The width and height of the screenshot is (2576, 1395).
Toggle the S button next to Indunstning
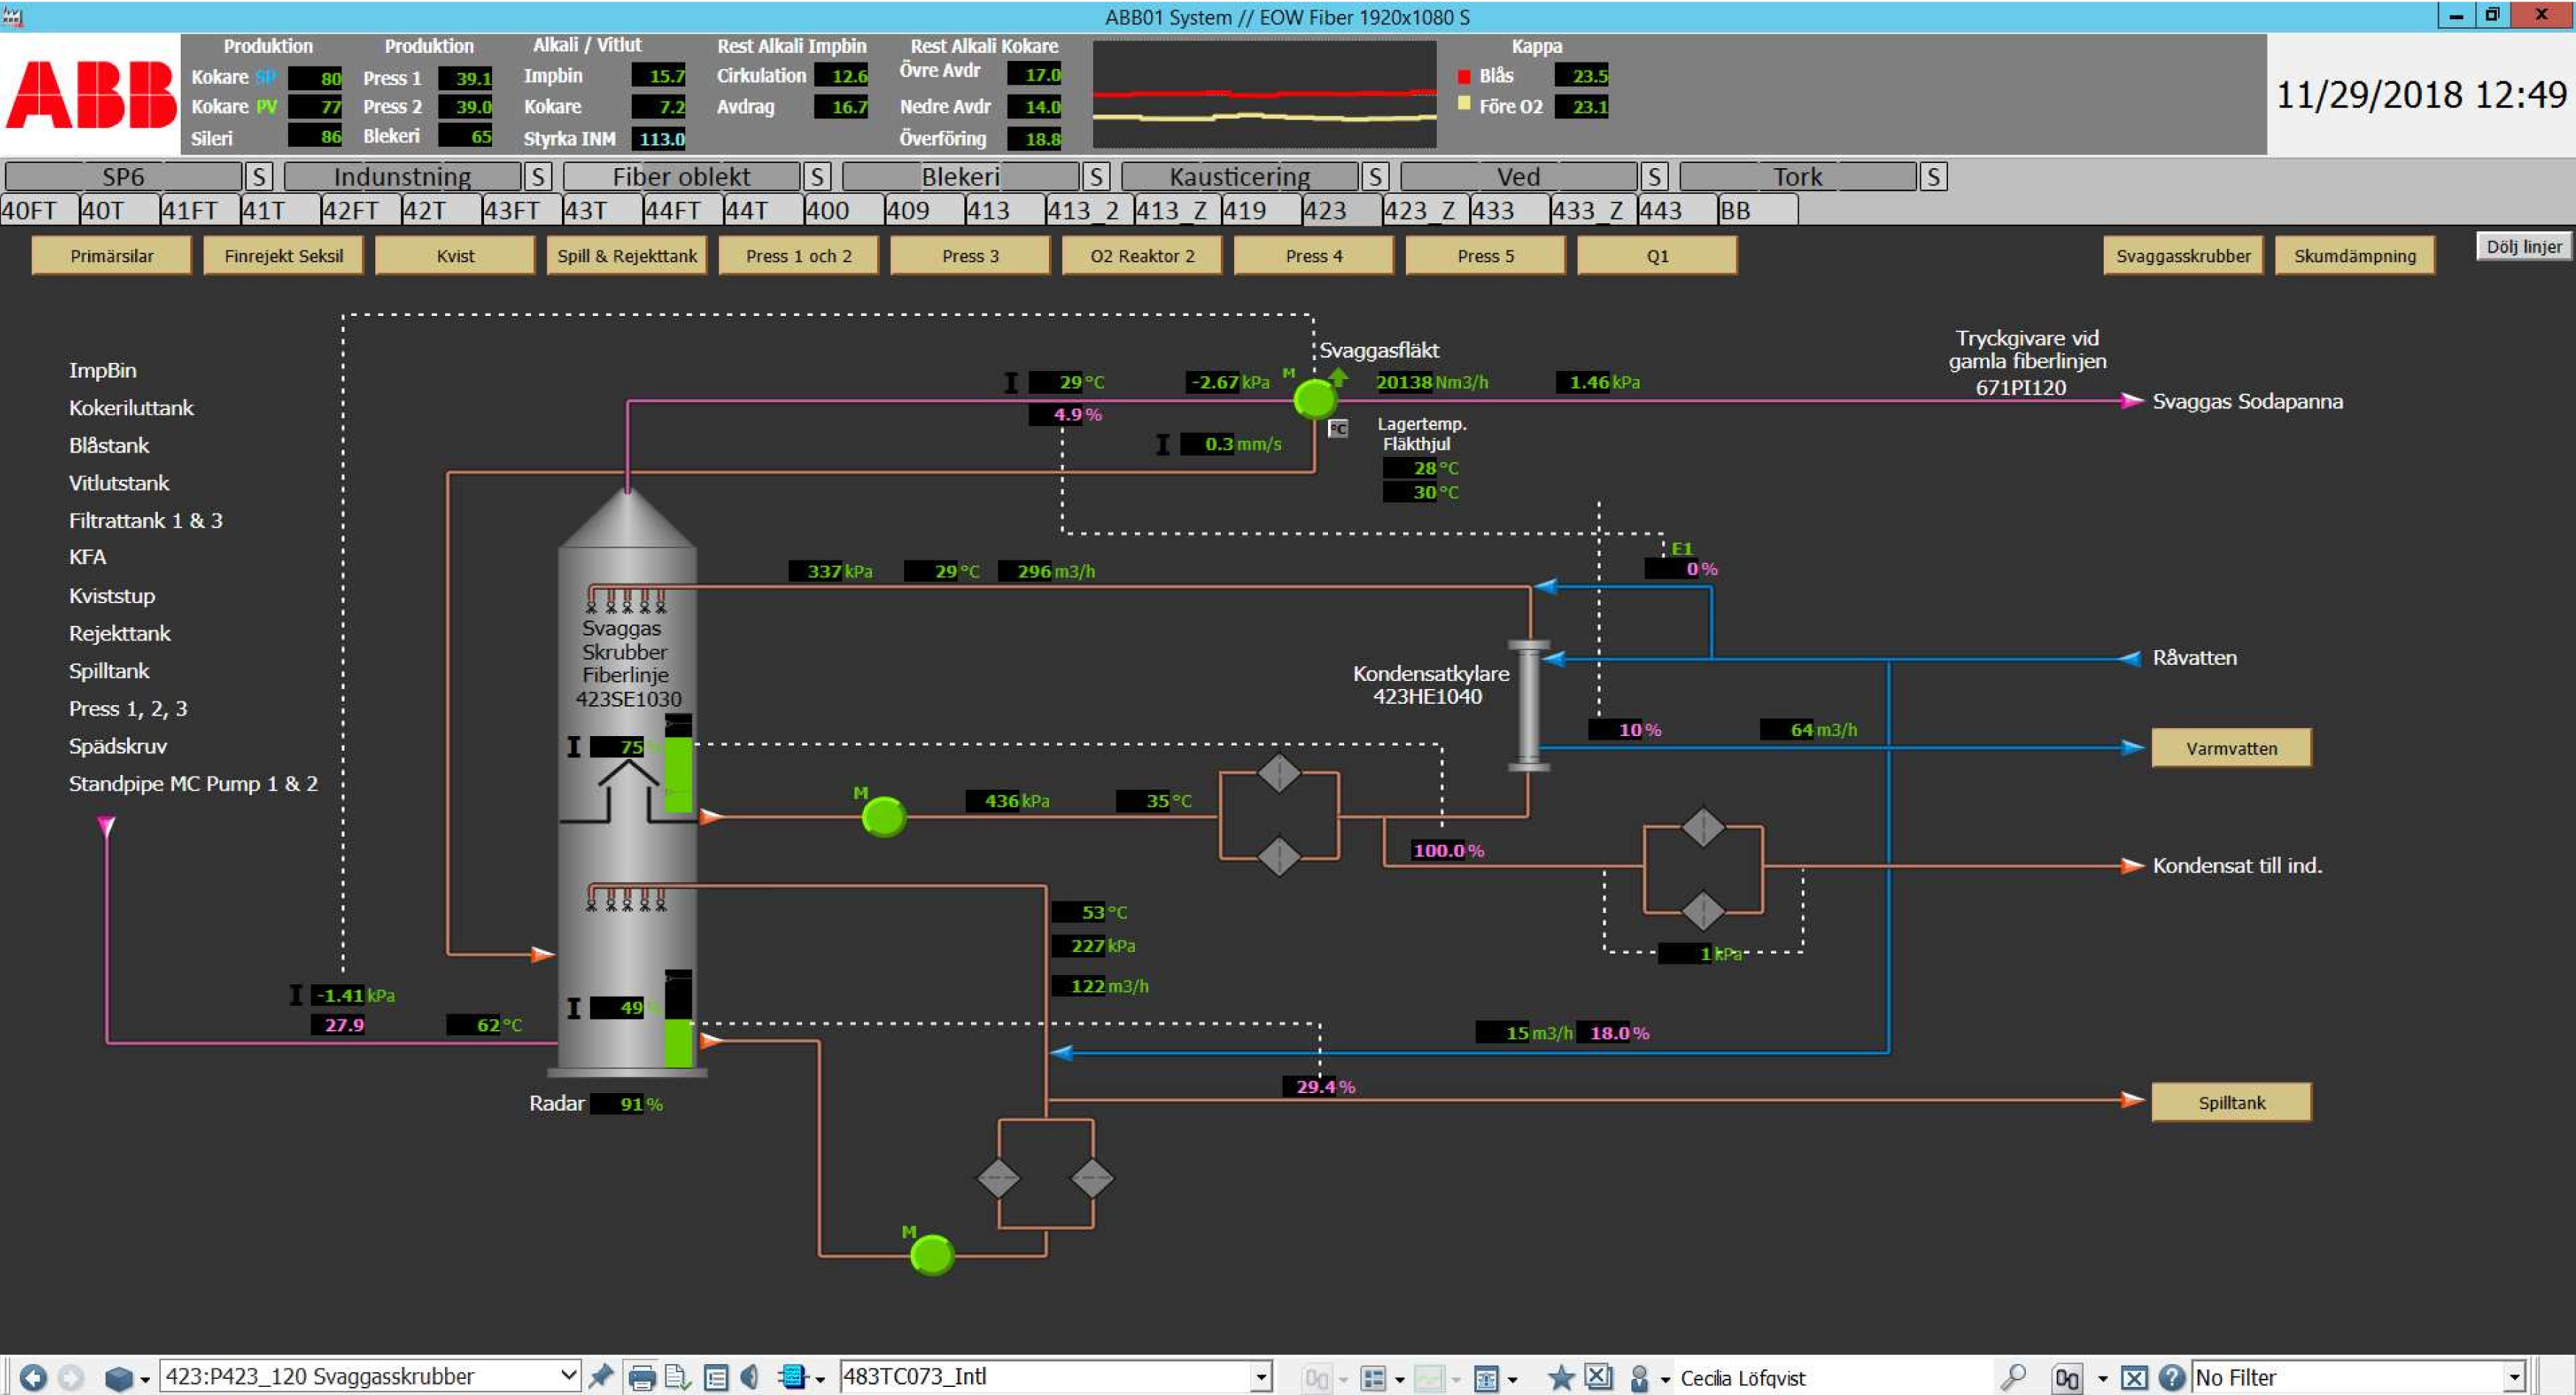[x=538, y=177]
